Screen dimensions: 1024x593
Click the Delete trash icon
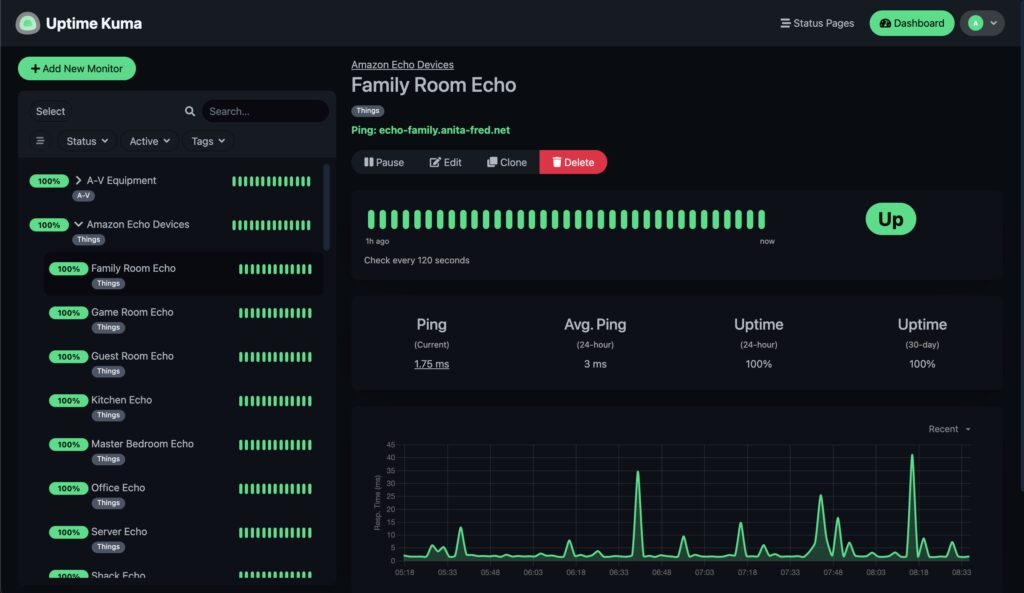556,161
